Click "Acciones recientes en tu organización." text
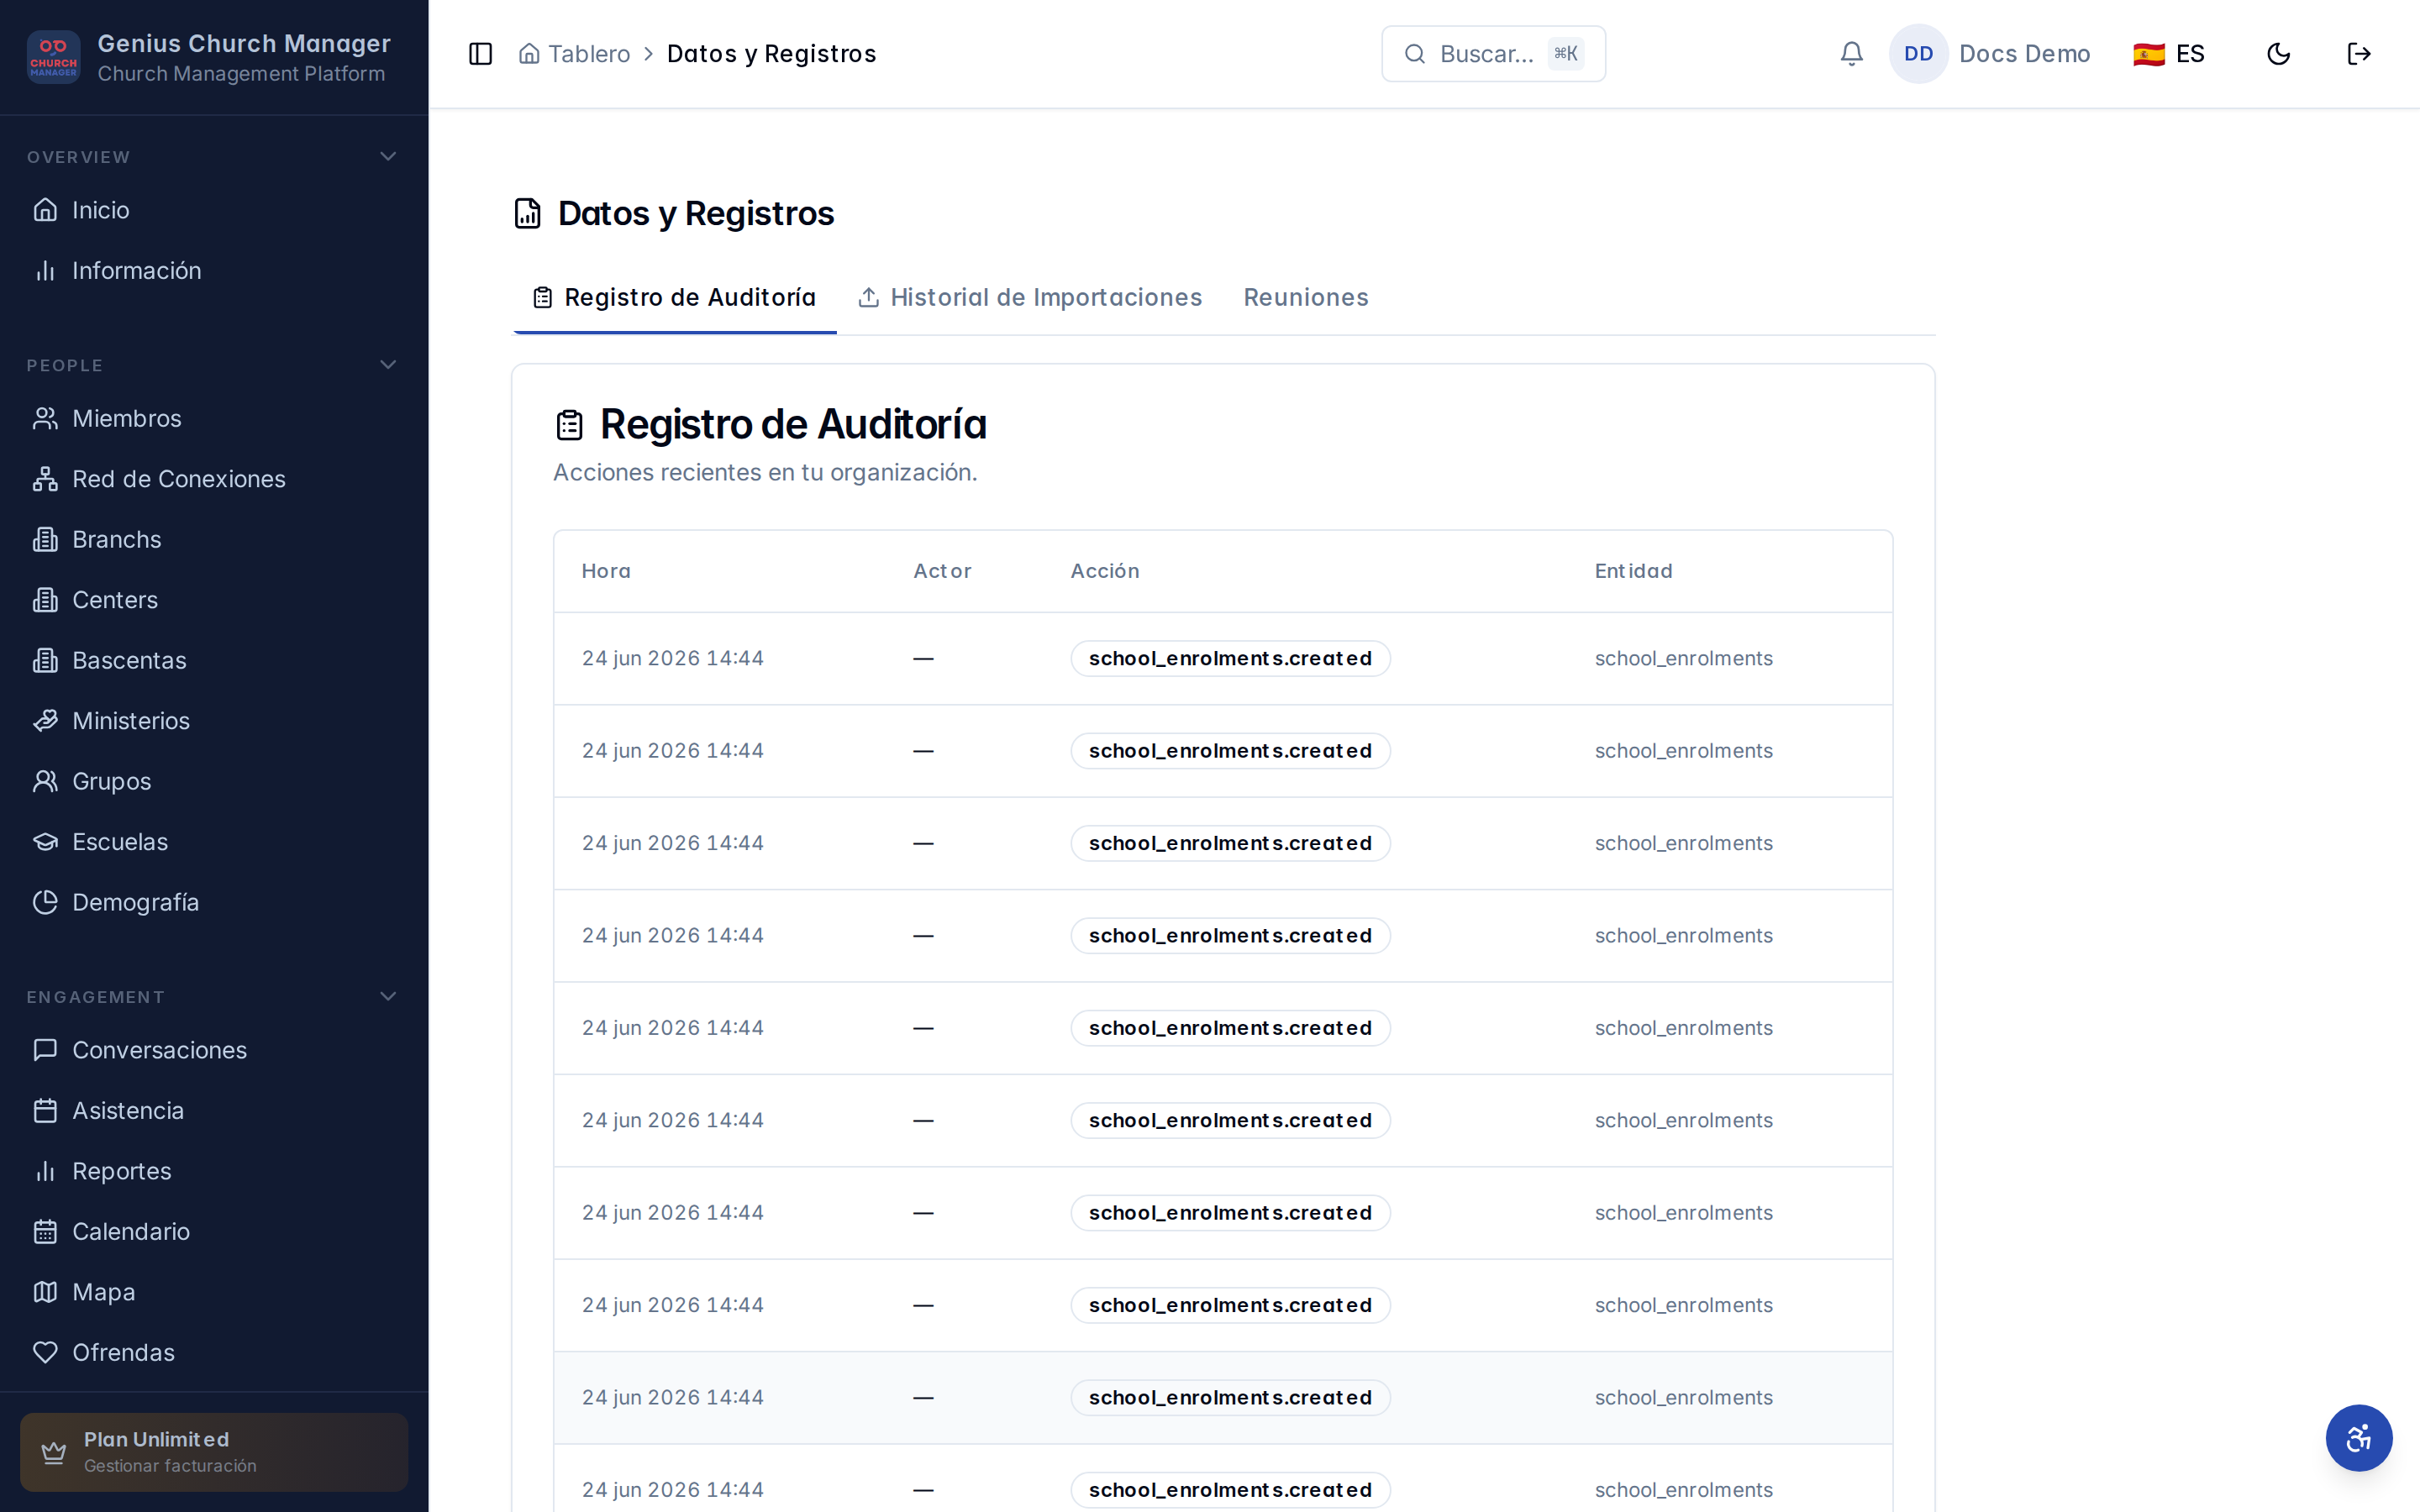 click(765, 472)
